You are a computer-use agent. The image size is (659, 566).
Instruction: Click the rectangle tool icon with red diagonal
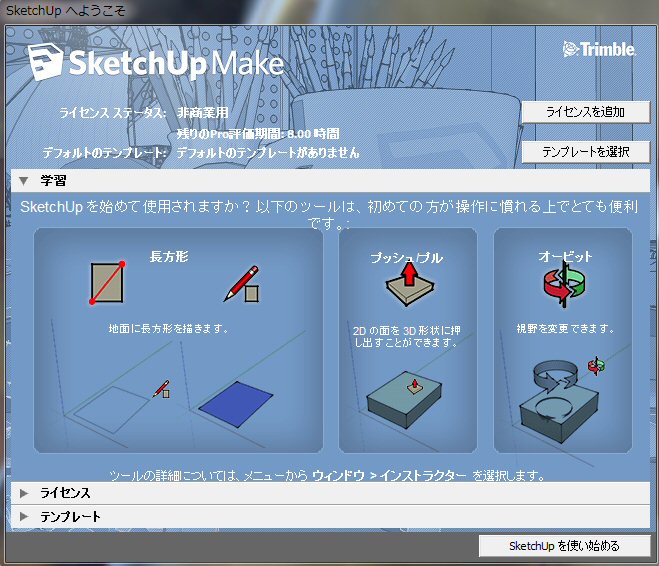click(107, 283)
